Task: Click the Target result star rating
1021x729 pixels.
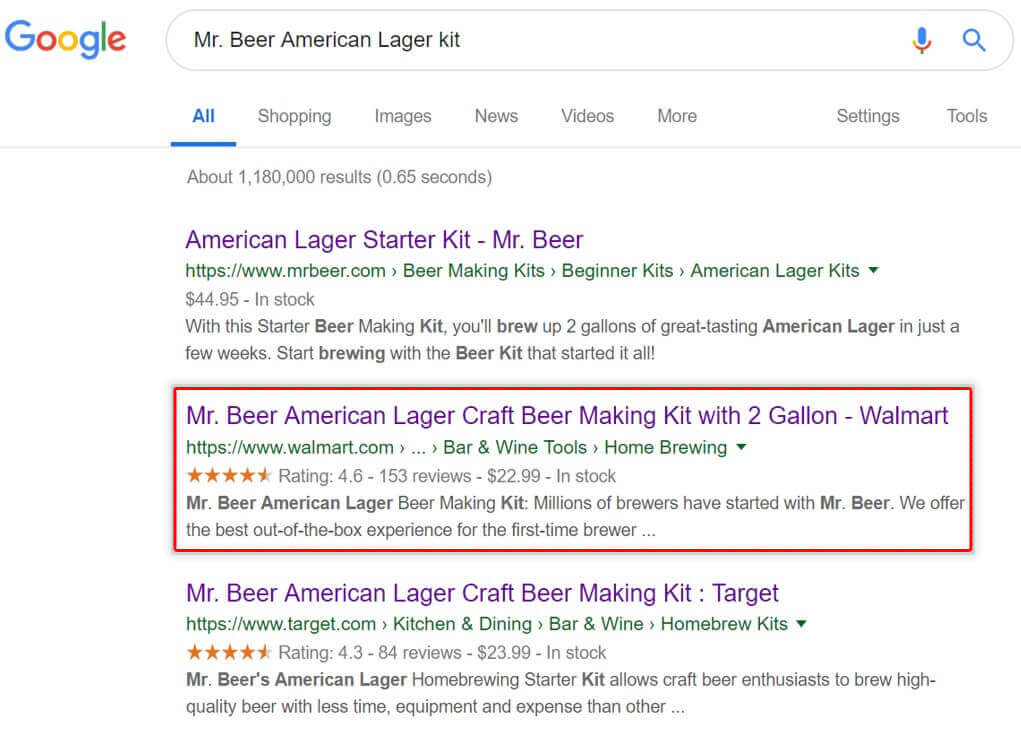Action: point(228,653)
